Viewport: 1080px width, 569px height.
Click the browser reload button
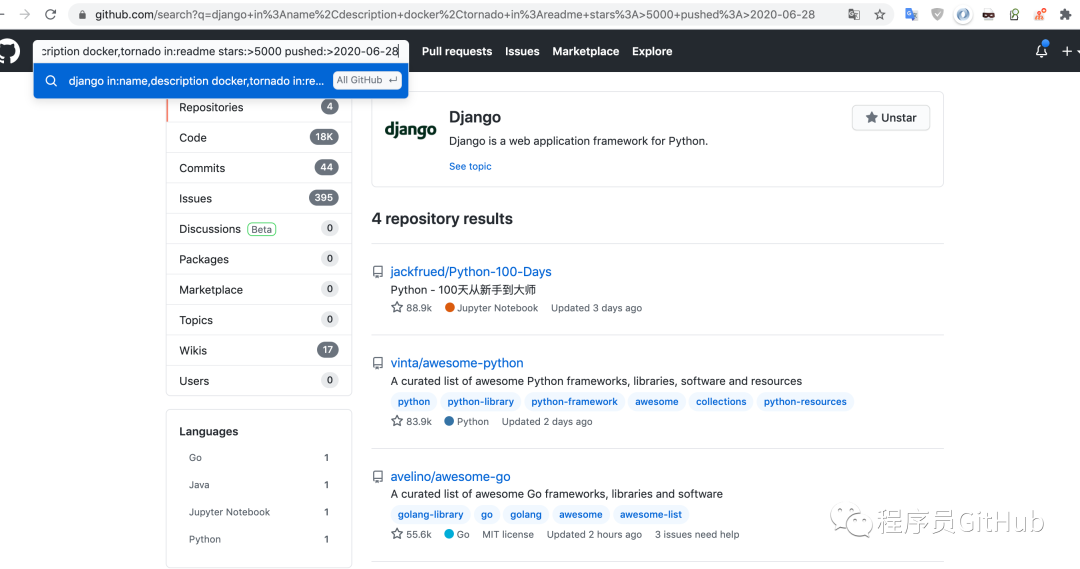(51, 15)
